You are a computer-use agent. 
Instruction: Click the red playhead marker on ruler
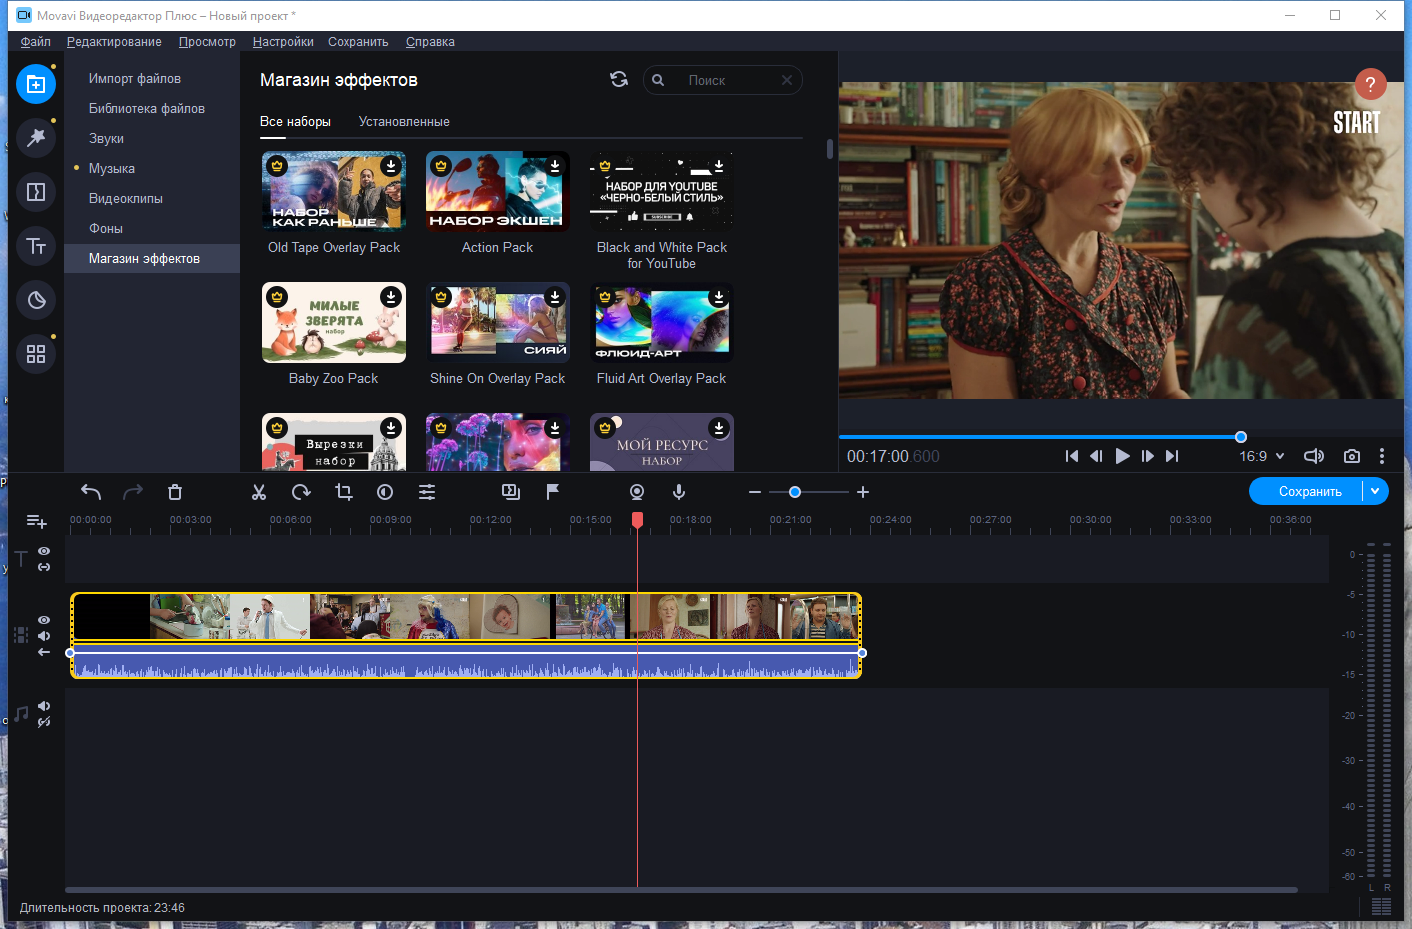coord(637,519)
